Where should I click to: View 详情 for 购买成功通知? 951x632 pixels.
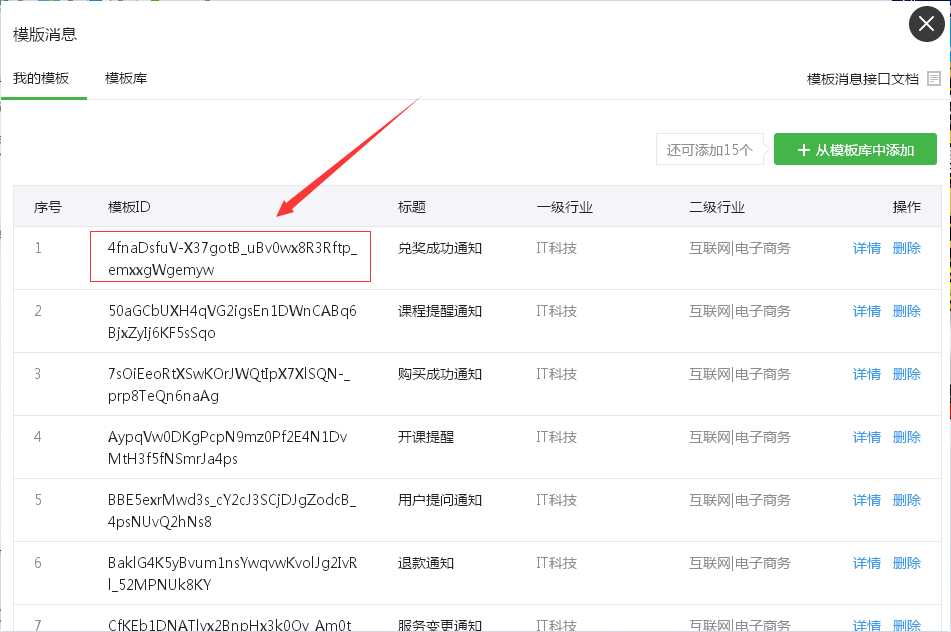point(867,374)
